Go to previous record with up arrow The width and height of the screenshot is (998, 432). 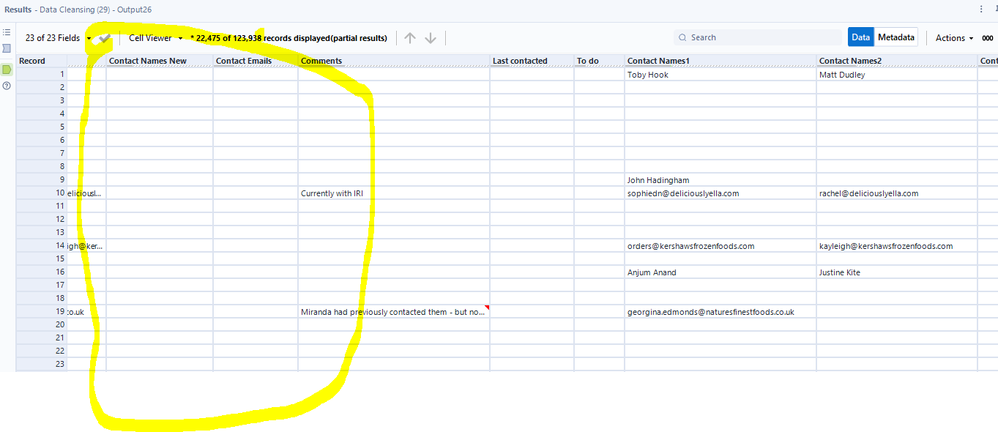410,38
